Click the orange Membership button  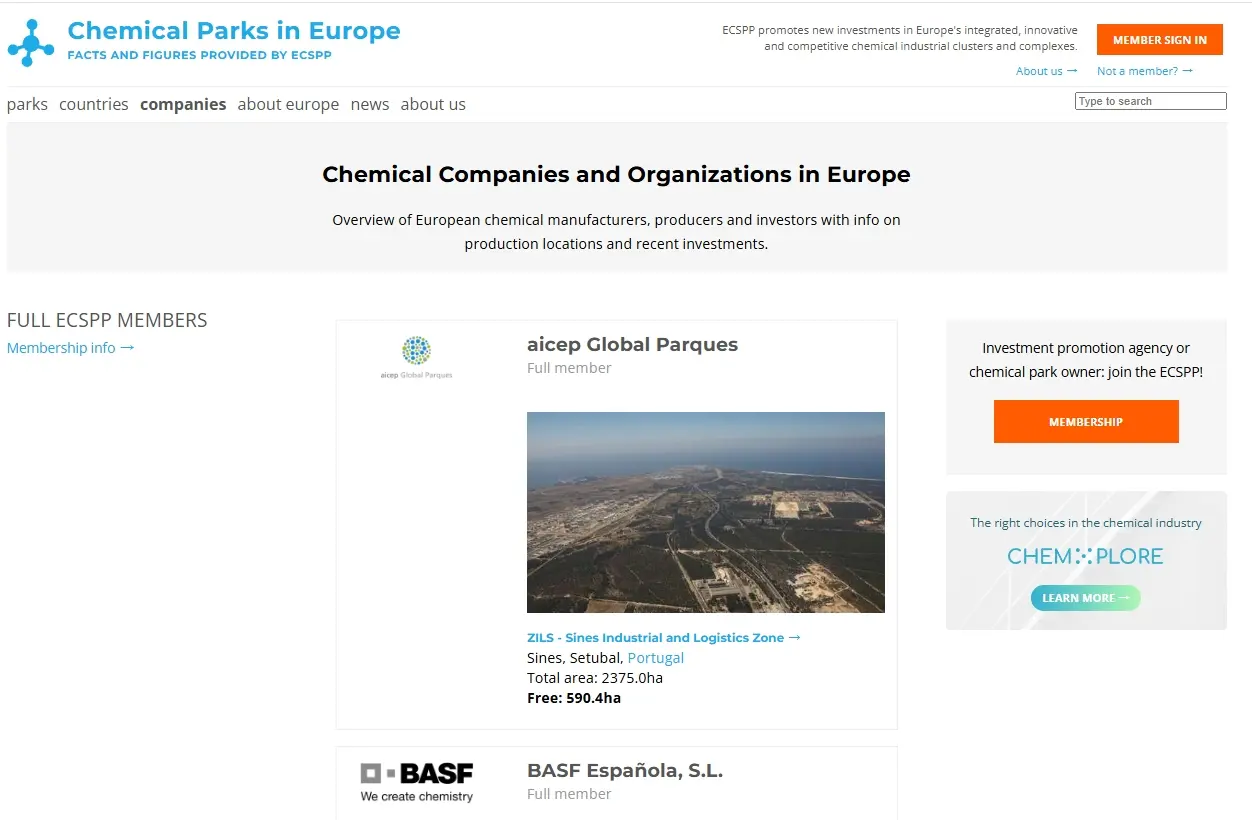click(x=1086, y=422)
